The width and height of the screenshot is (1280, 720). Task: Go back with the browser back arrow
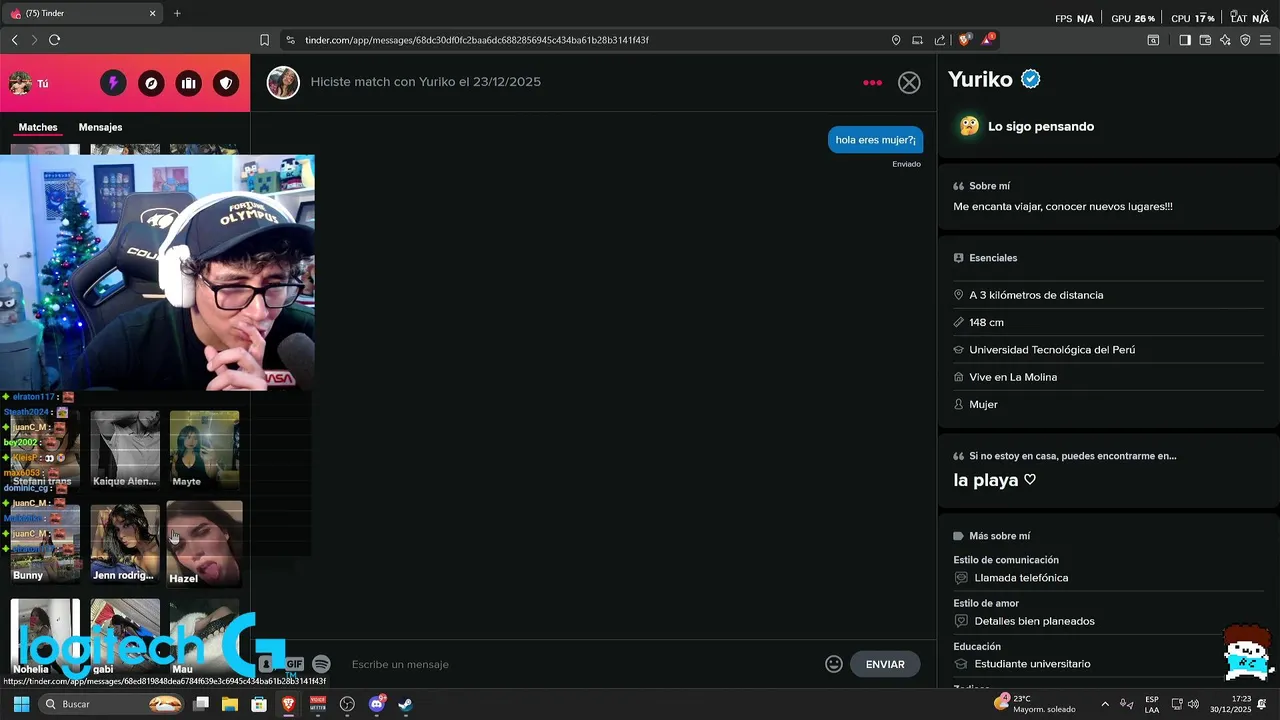[x=14, y=40]
